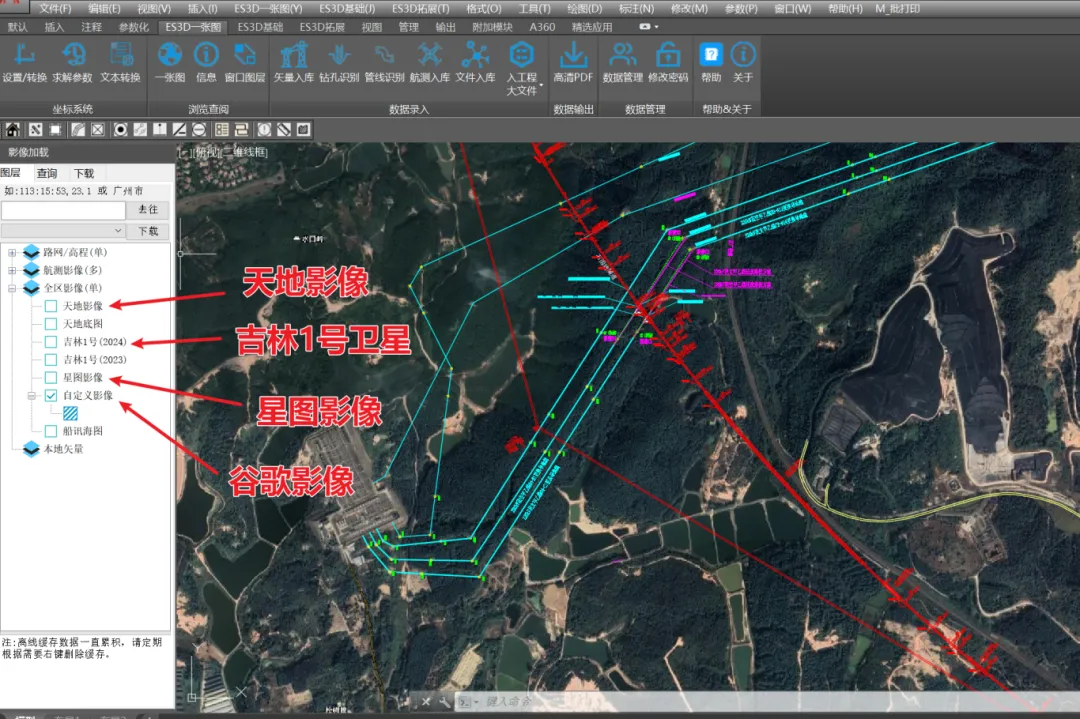Open the 文件(F) menu
Screen dimensions: 1080x719
[x=55, y=9]
